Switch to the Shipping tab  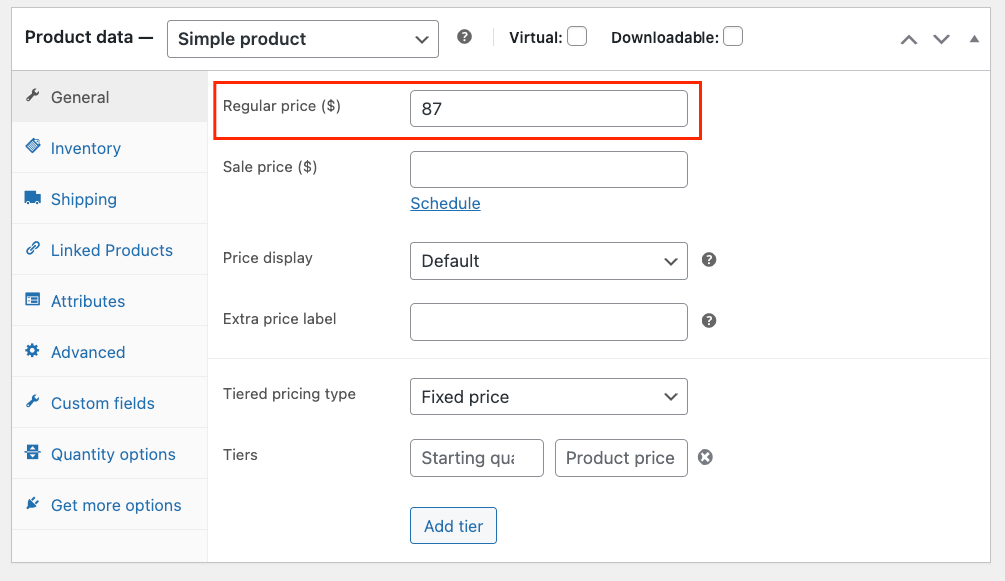110,199
